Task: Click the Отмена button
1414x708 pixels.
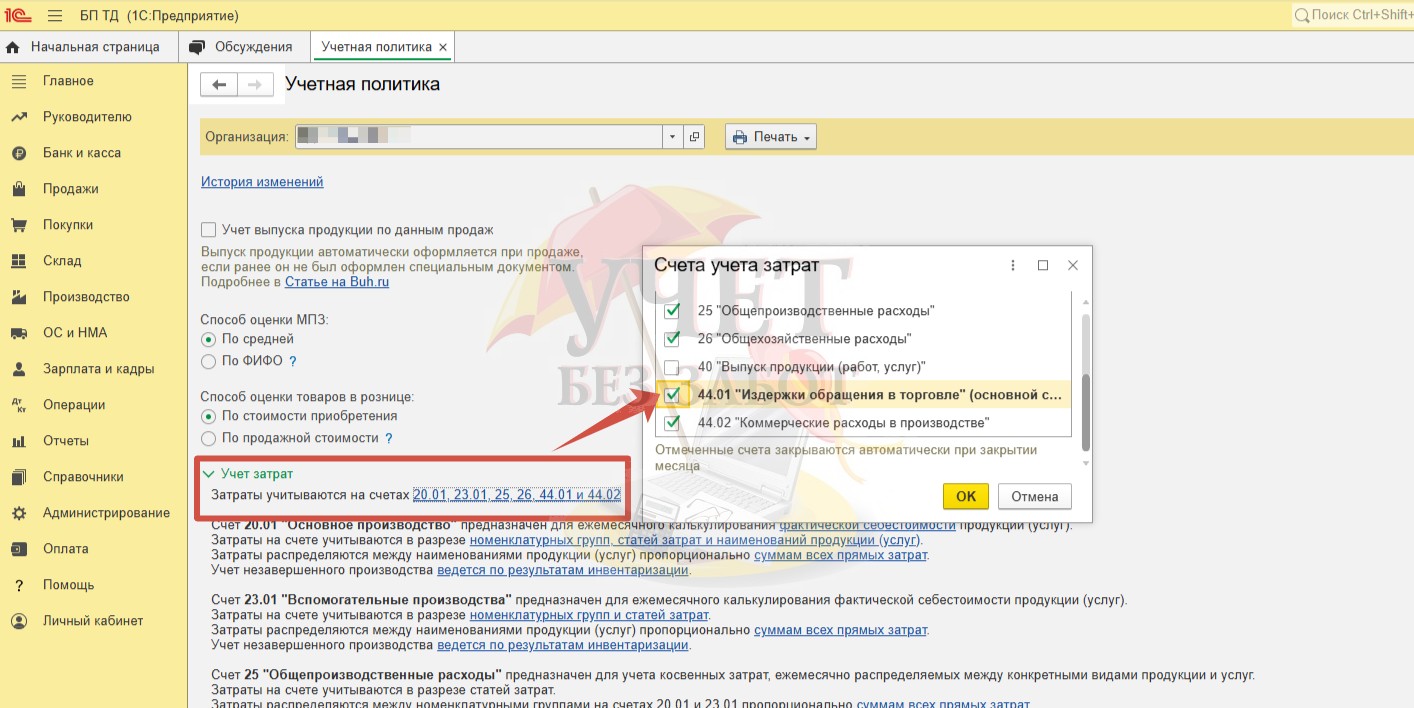Action: (1035, 496)
